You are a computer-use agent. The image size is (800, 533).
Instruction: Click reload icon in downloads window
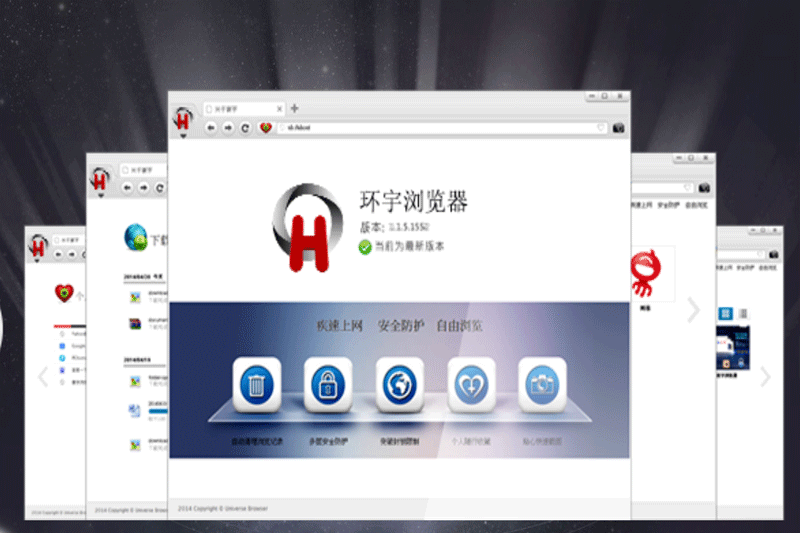pos(160,188)
